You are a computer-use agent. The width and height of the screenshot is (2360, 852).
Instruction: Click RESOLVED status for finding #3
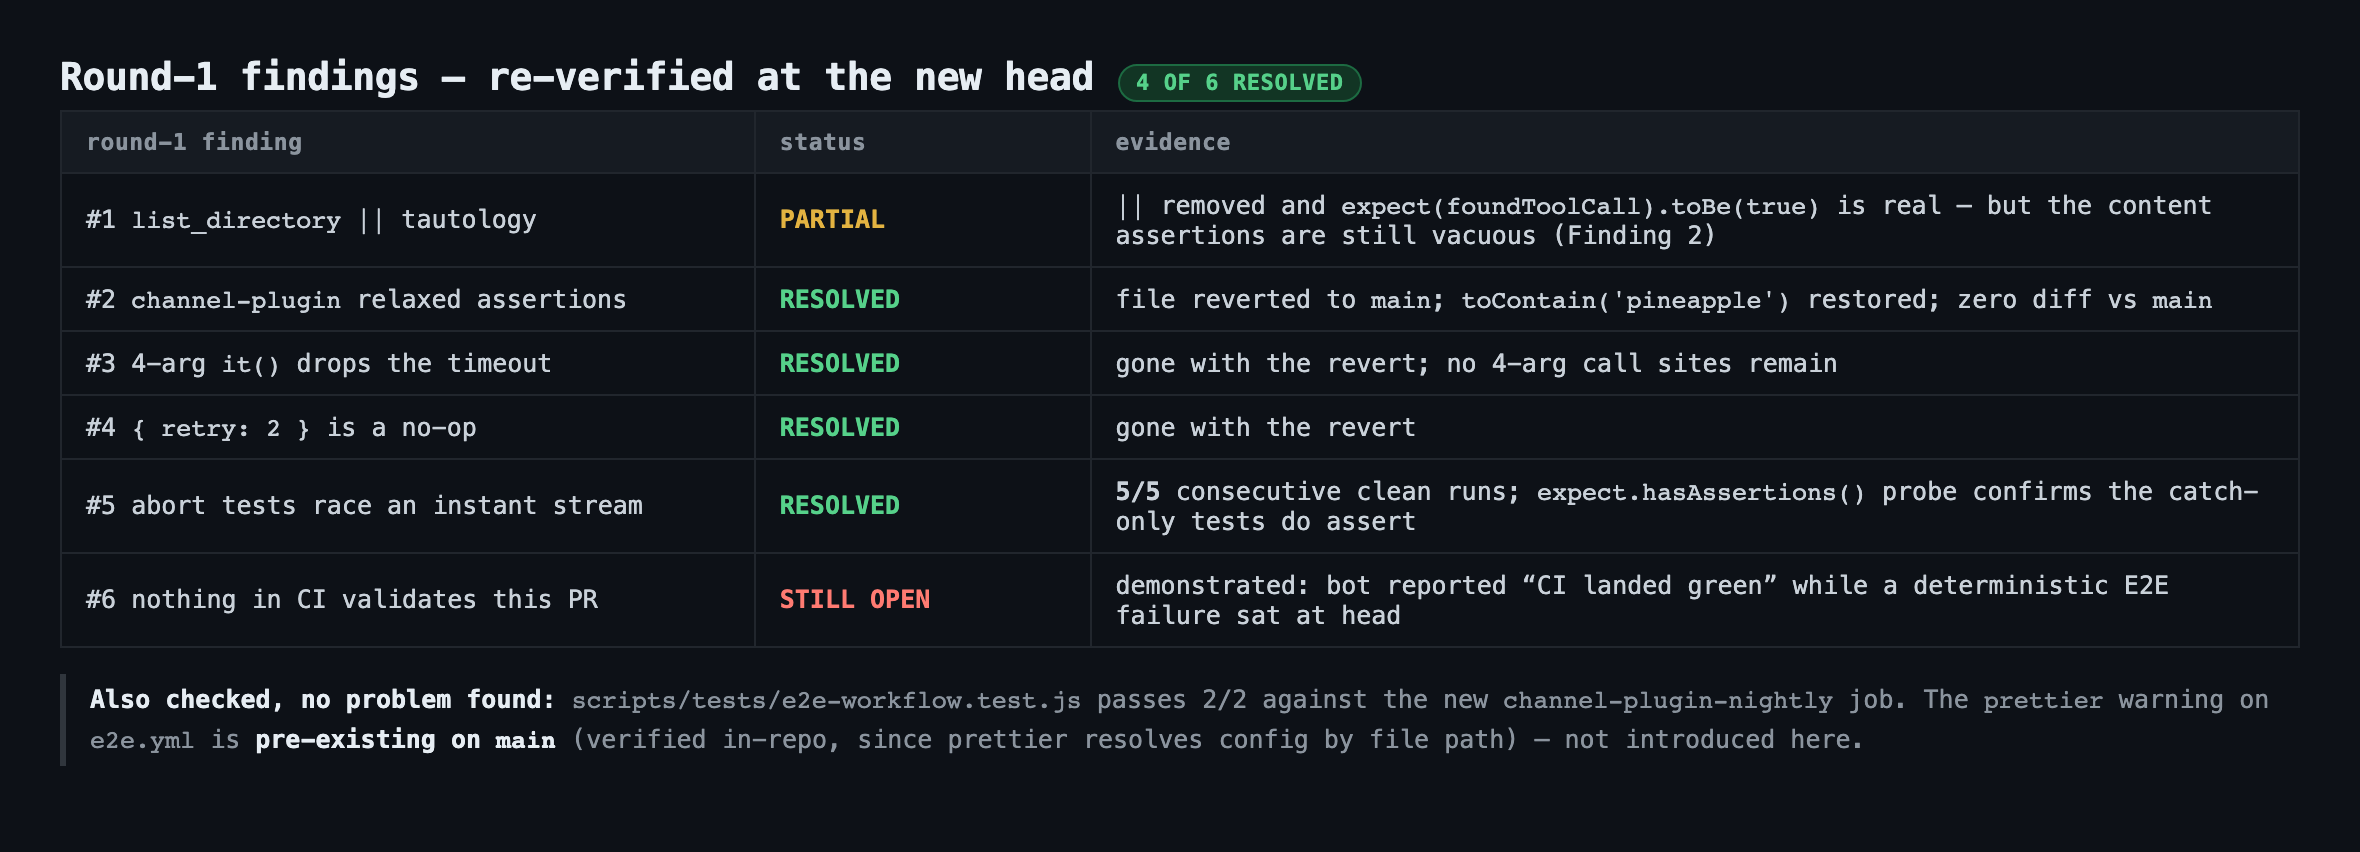tap(839, 364)
